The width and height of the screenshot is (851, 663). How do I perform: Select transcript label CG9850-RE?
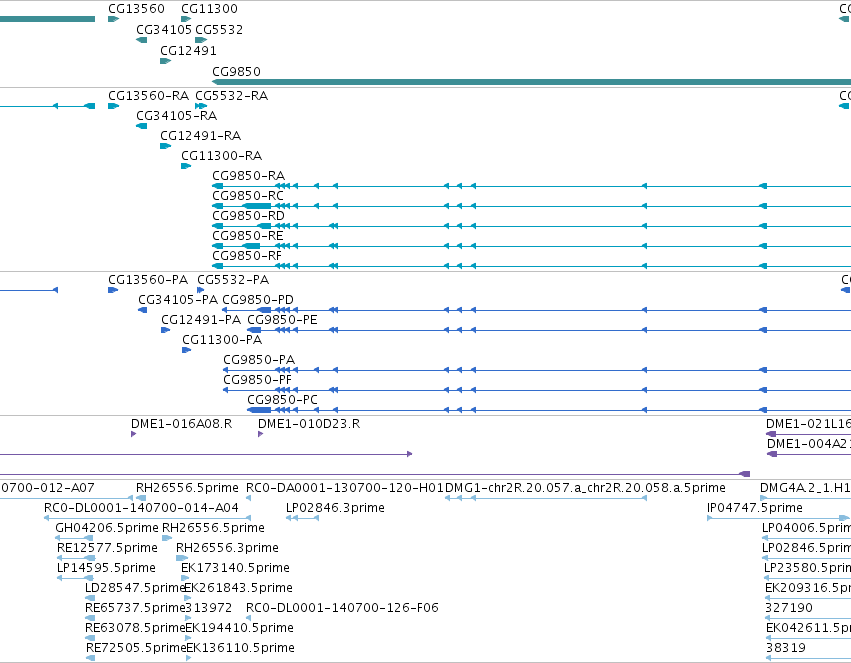247,236
